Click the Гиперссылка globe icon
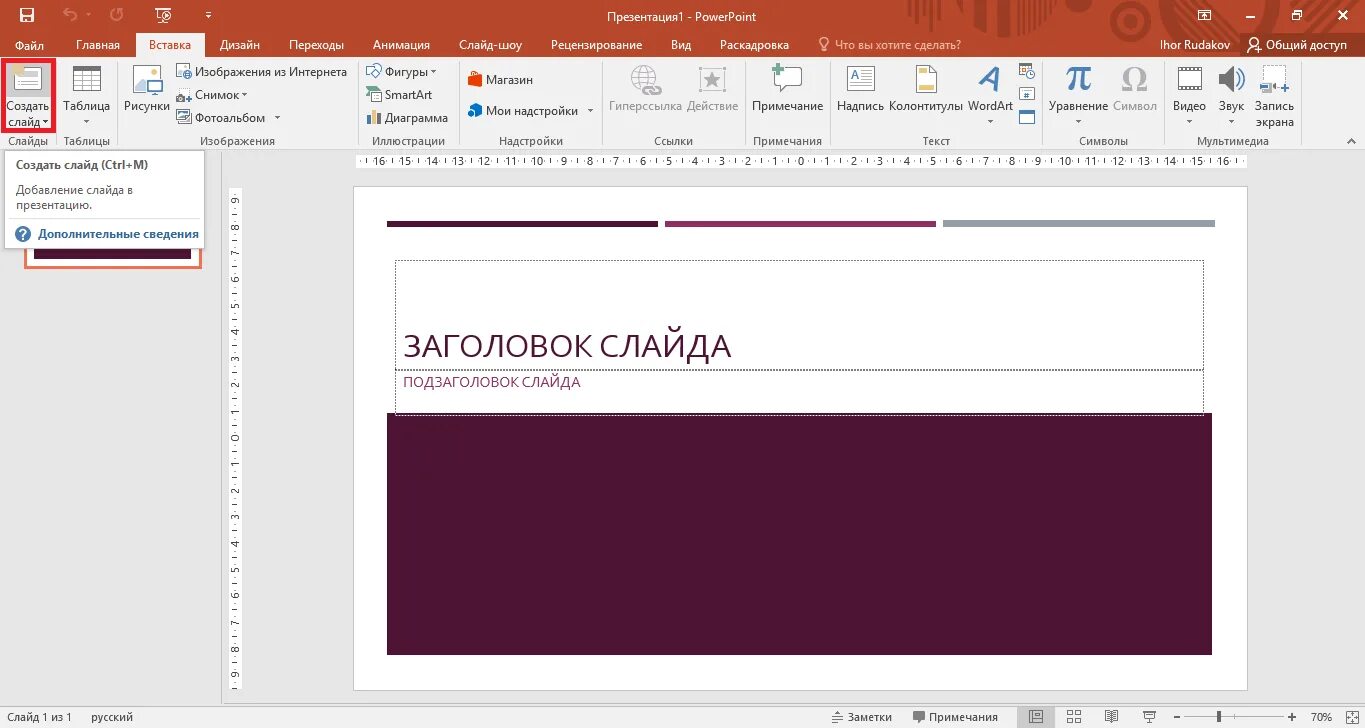Viewport: 1365px width, 728px height. pos(645,80)
